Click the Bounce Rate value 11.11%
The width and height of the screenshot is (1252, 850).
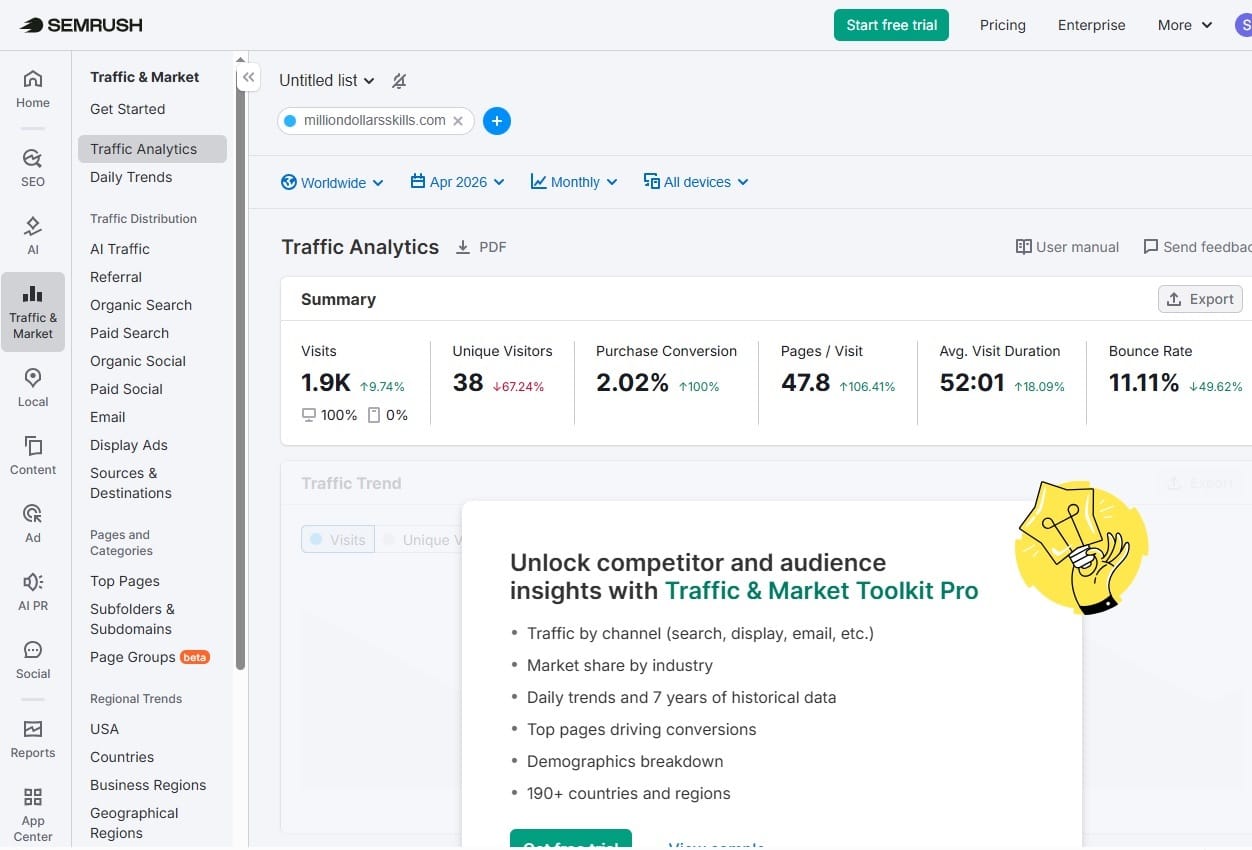pyautogui.click(x=1144, y=383)
